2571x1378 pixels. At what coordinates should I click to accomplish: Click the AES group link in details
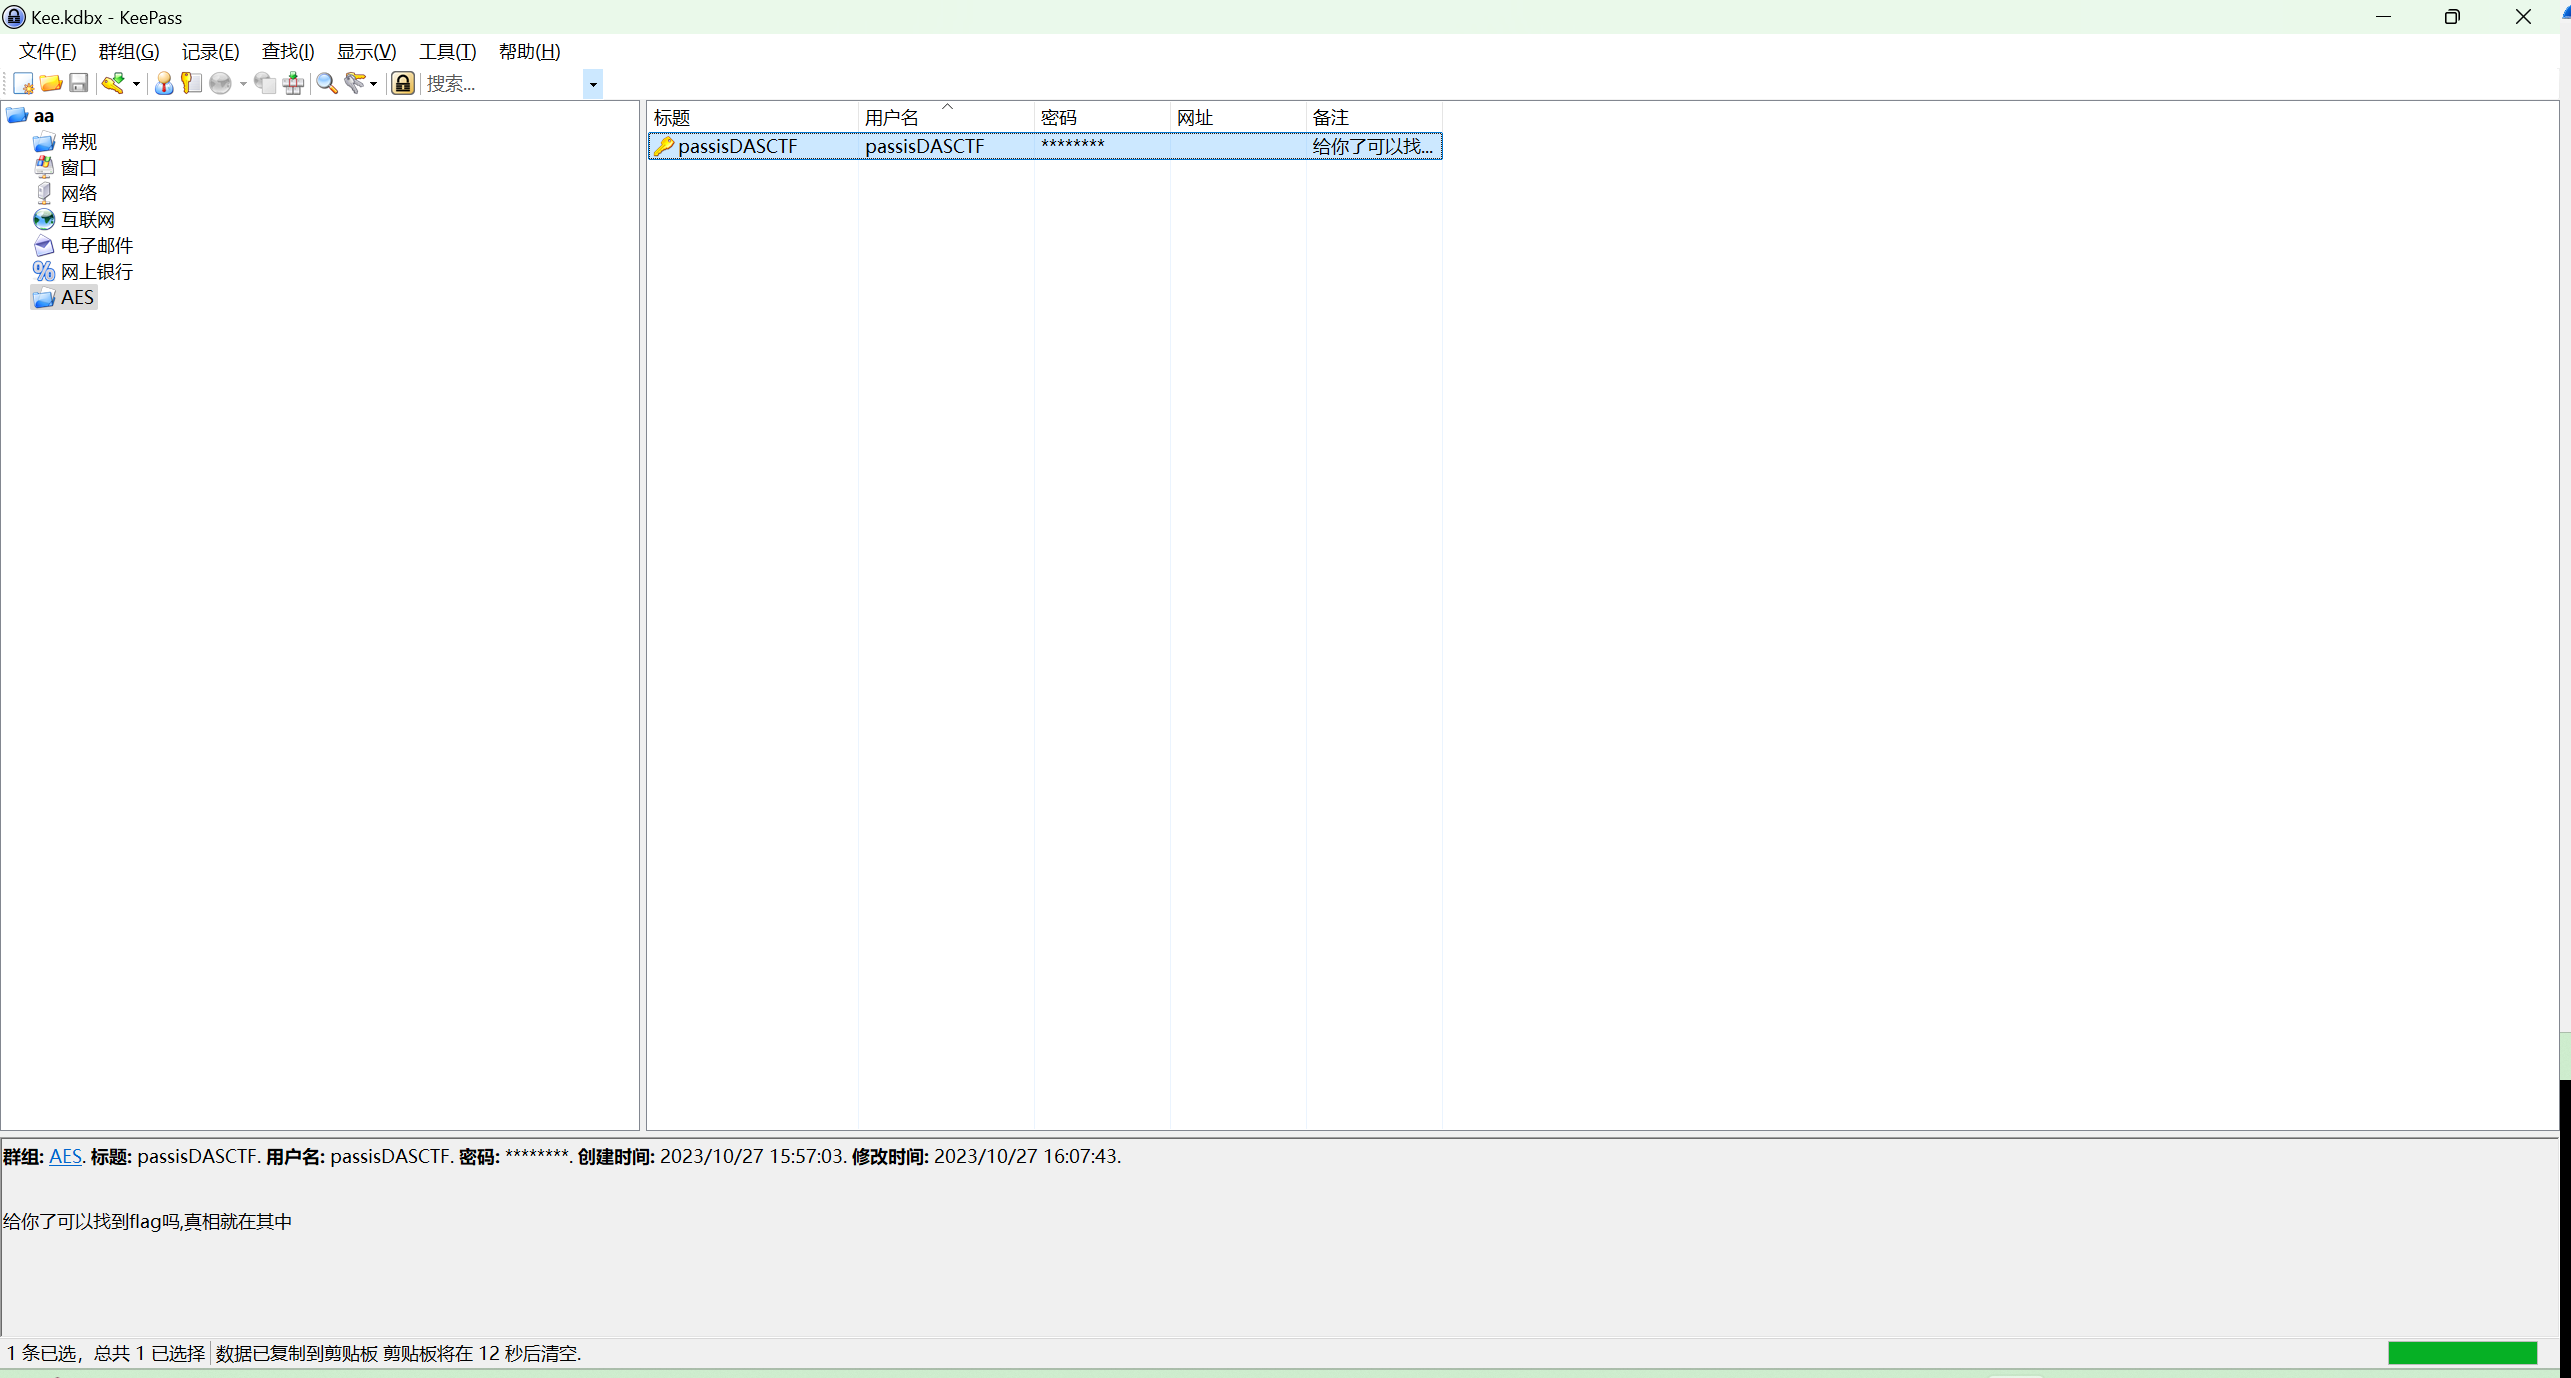[65, 1156]
